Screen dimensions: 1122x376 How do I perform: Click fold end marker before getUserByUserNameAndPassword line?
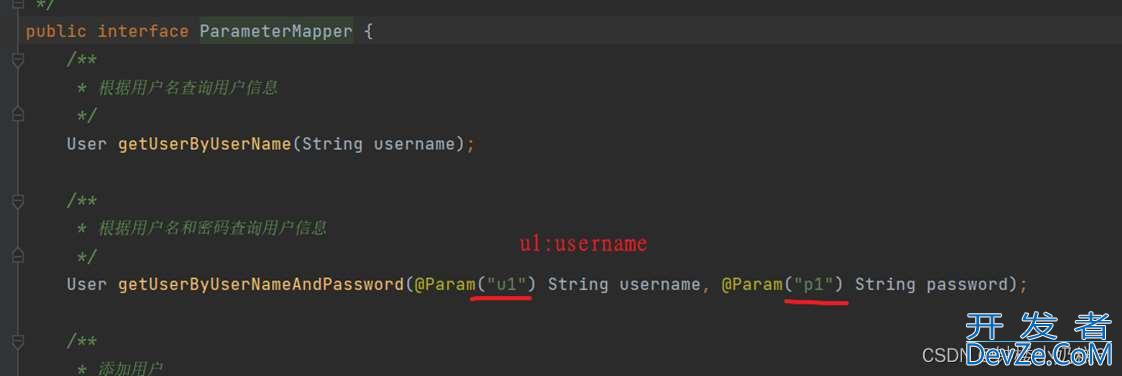pyautogui.click(x=18, y=255)
